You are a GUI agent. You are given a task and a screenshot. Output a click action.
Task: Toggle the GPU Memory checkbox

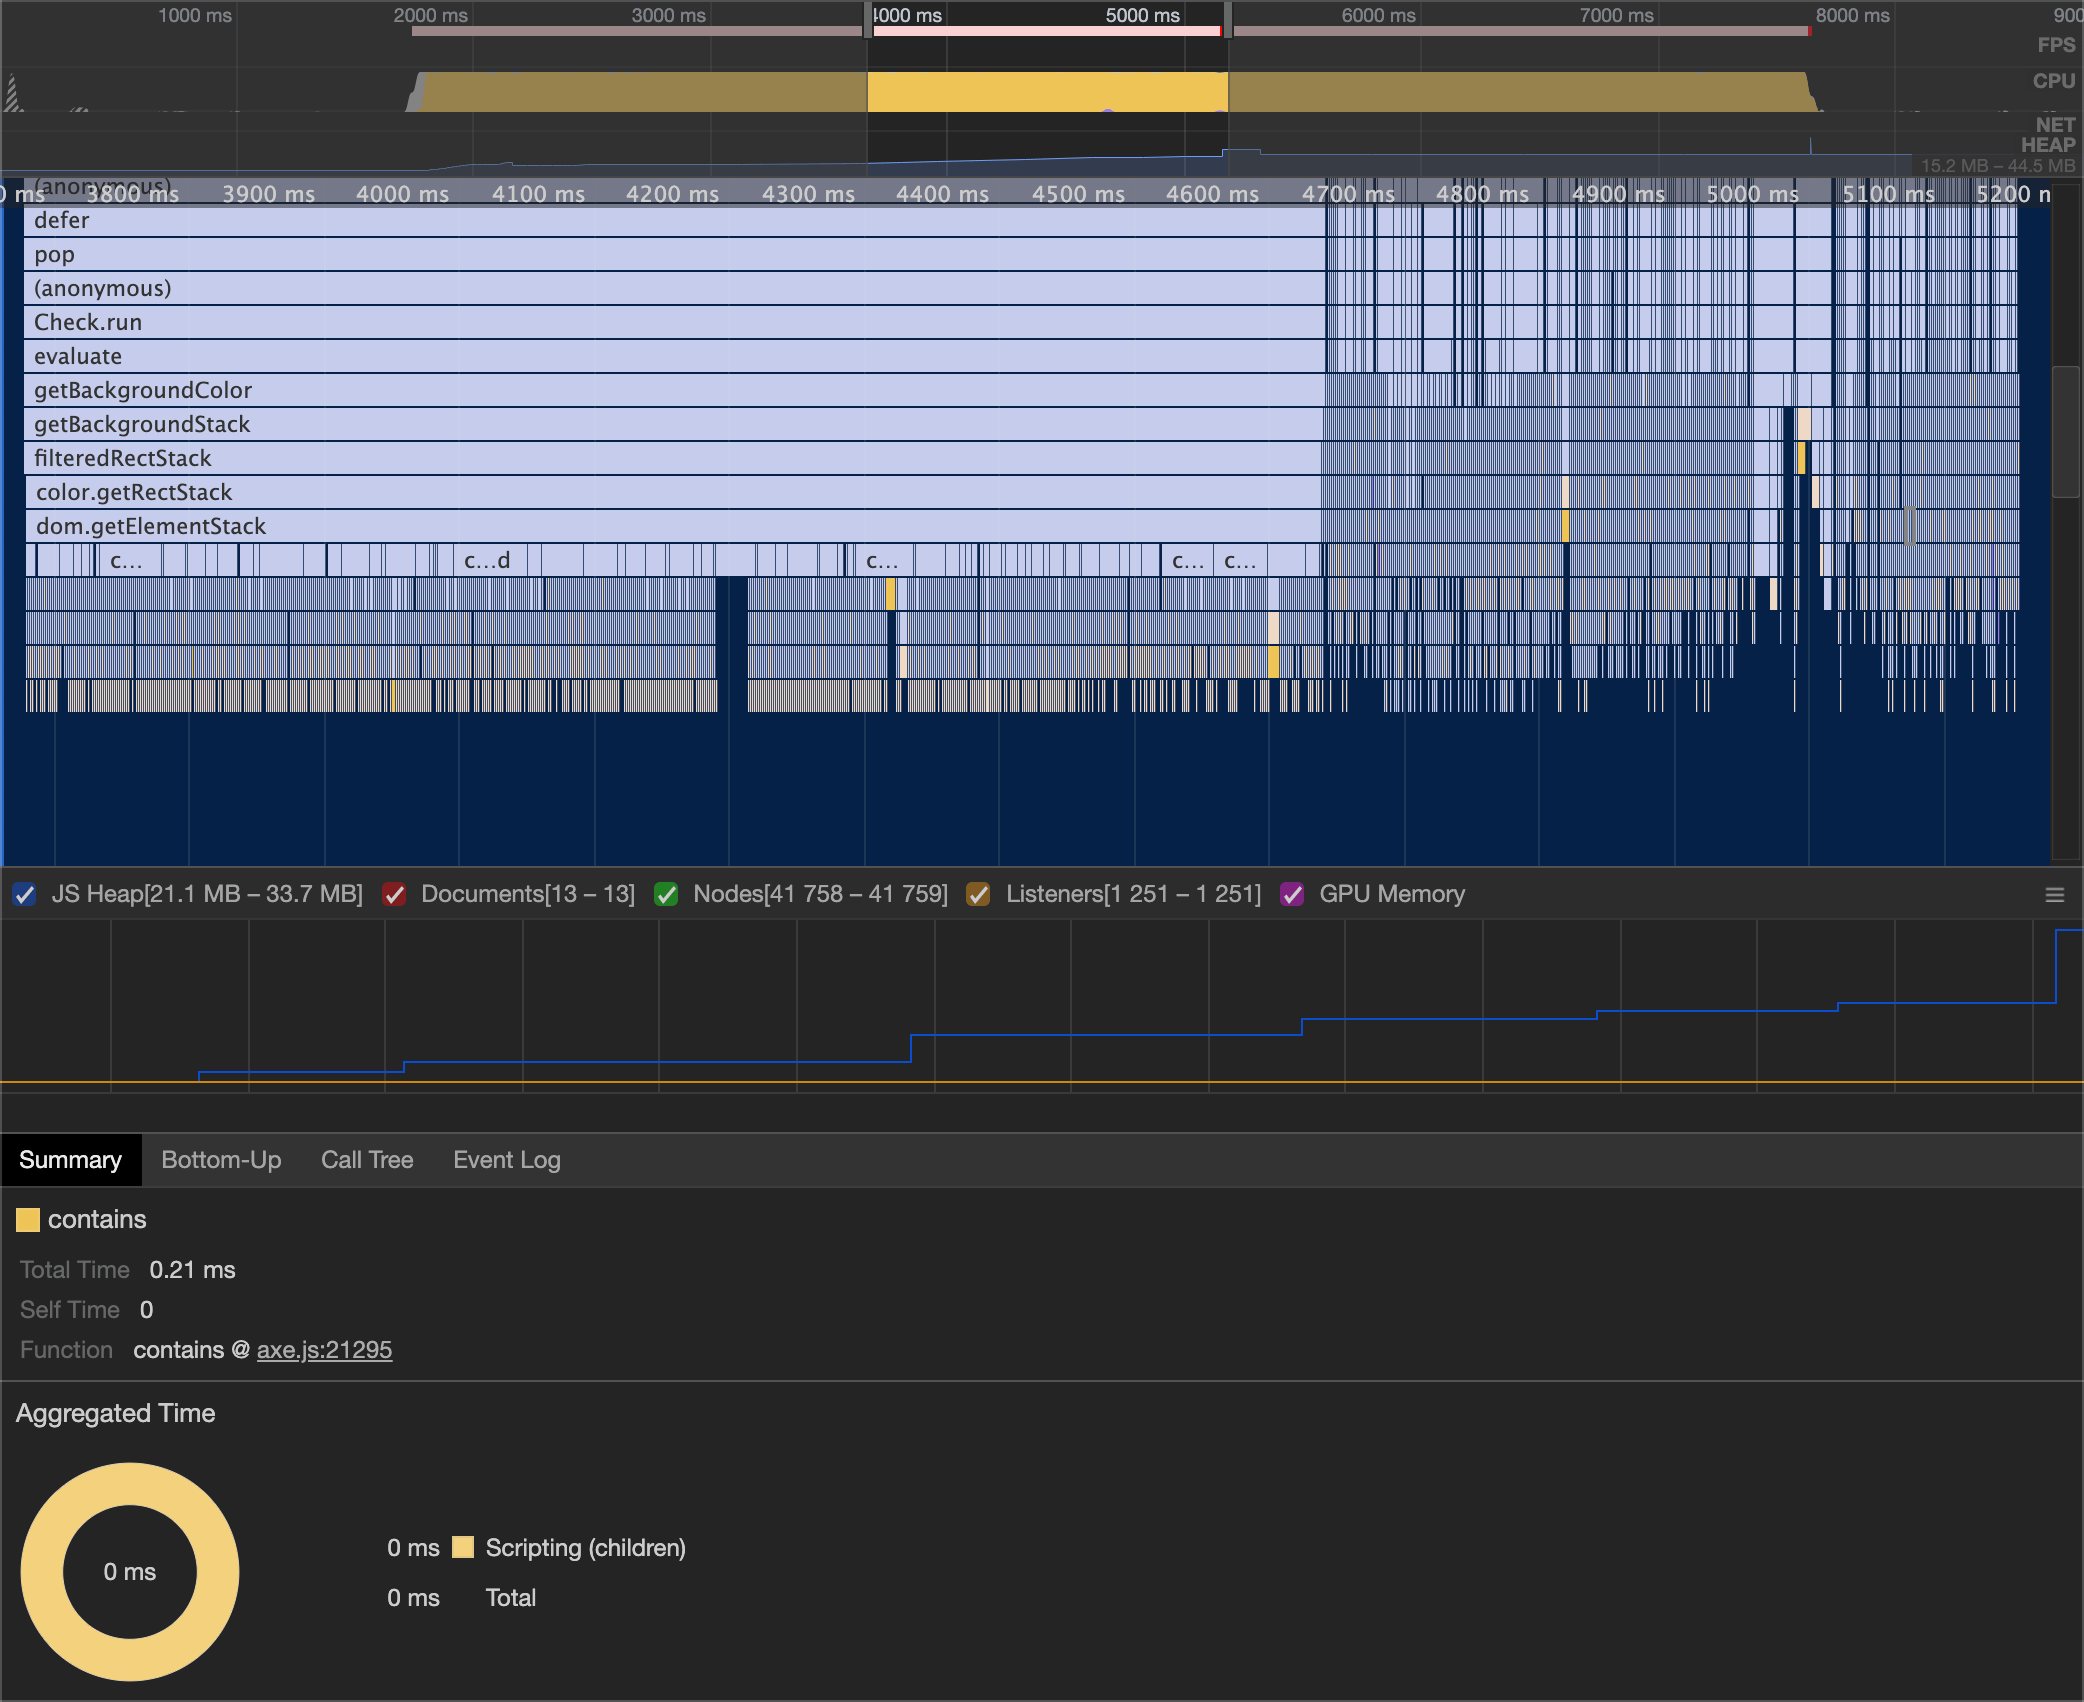1292,895
